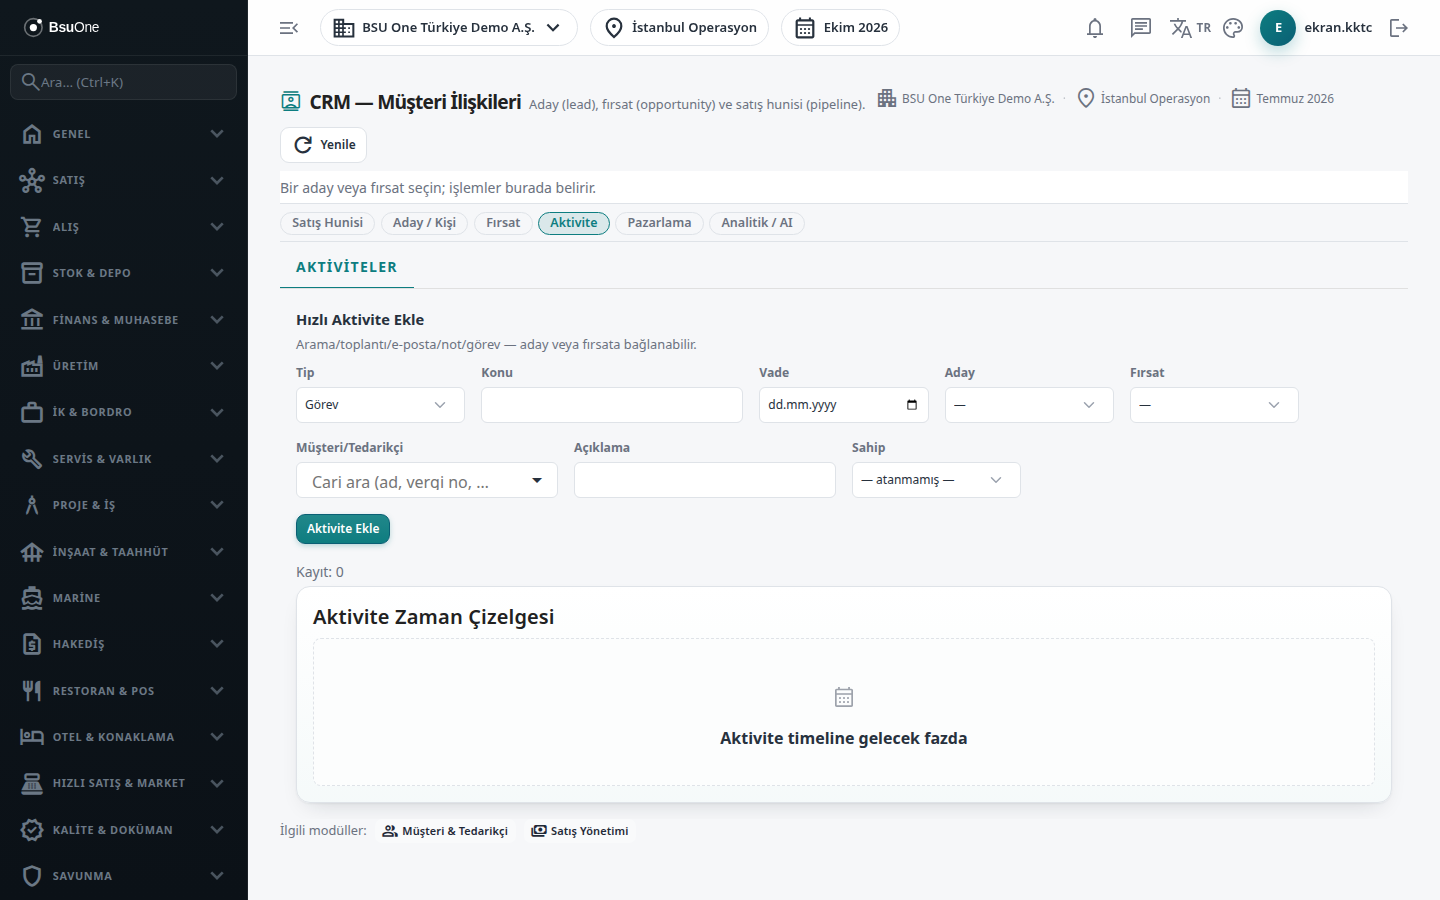The height and width of the screenshot is (900, 1440).
Task: Open Restoran & POS cutlery icon
Action: point(32,691)
